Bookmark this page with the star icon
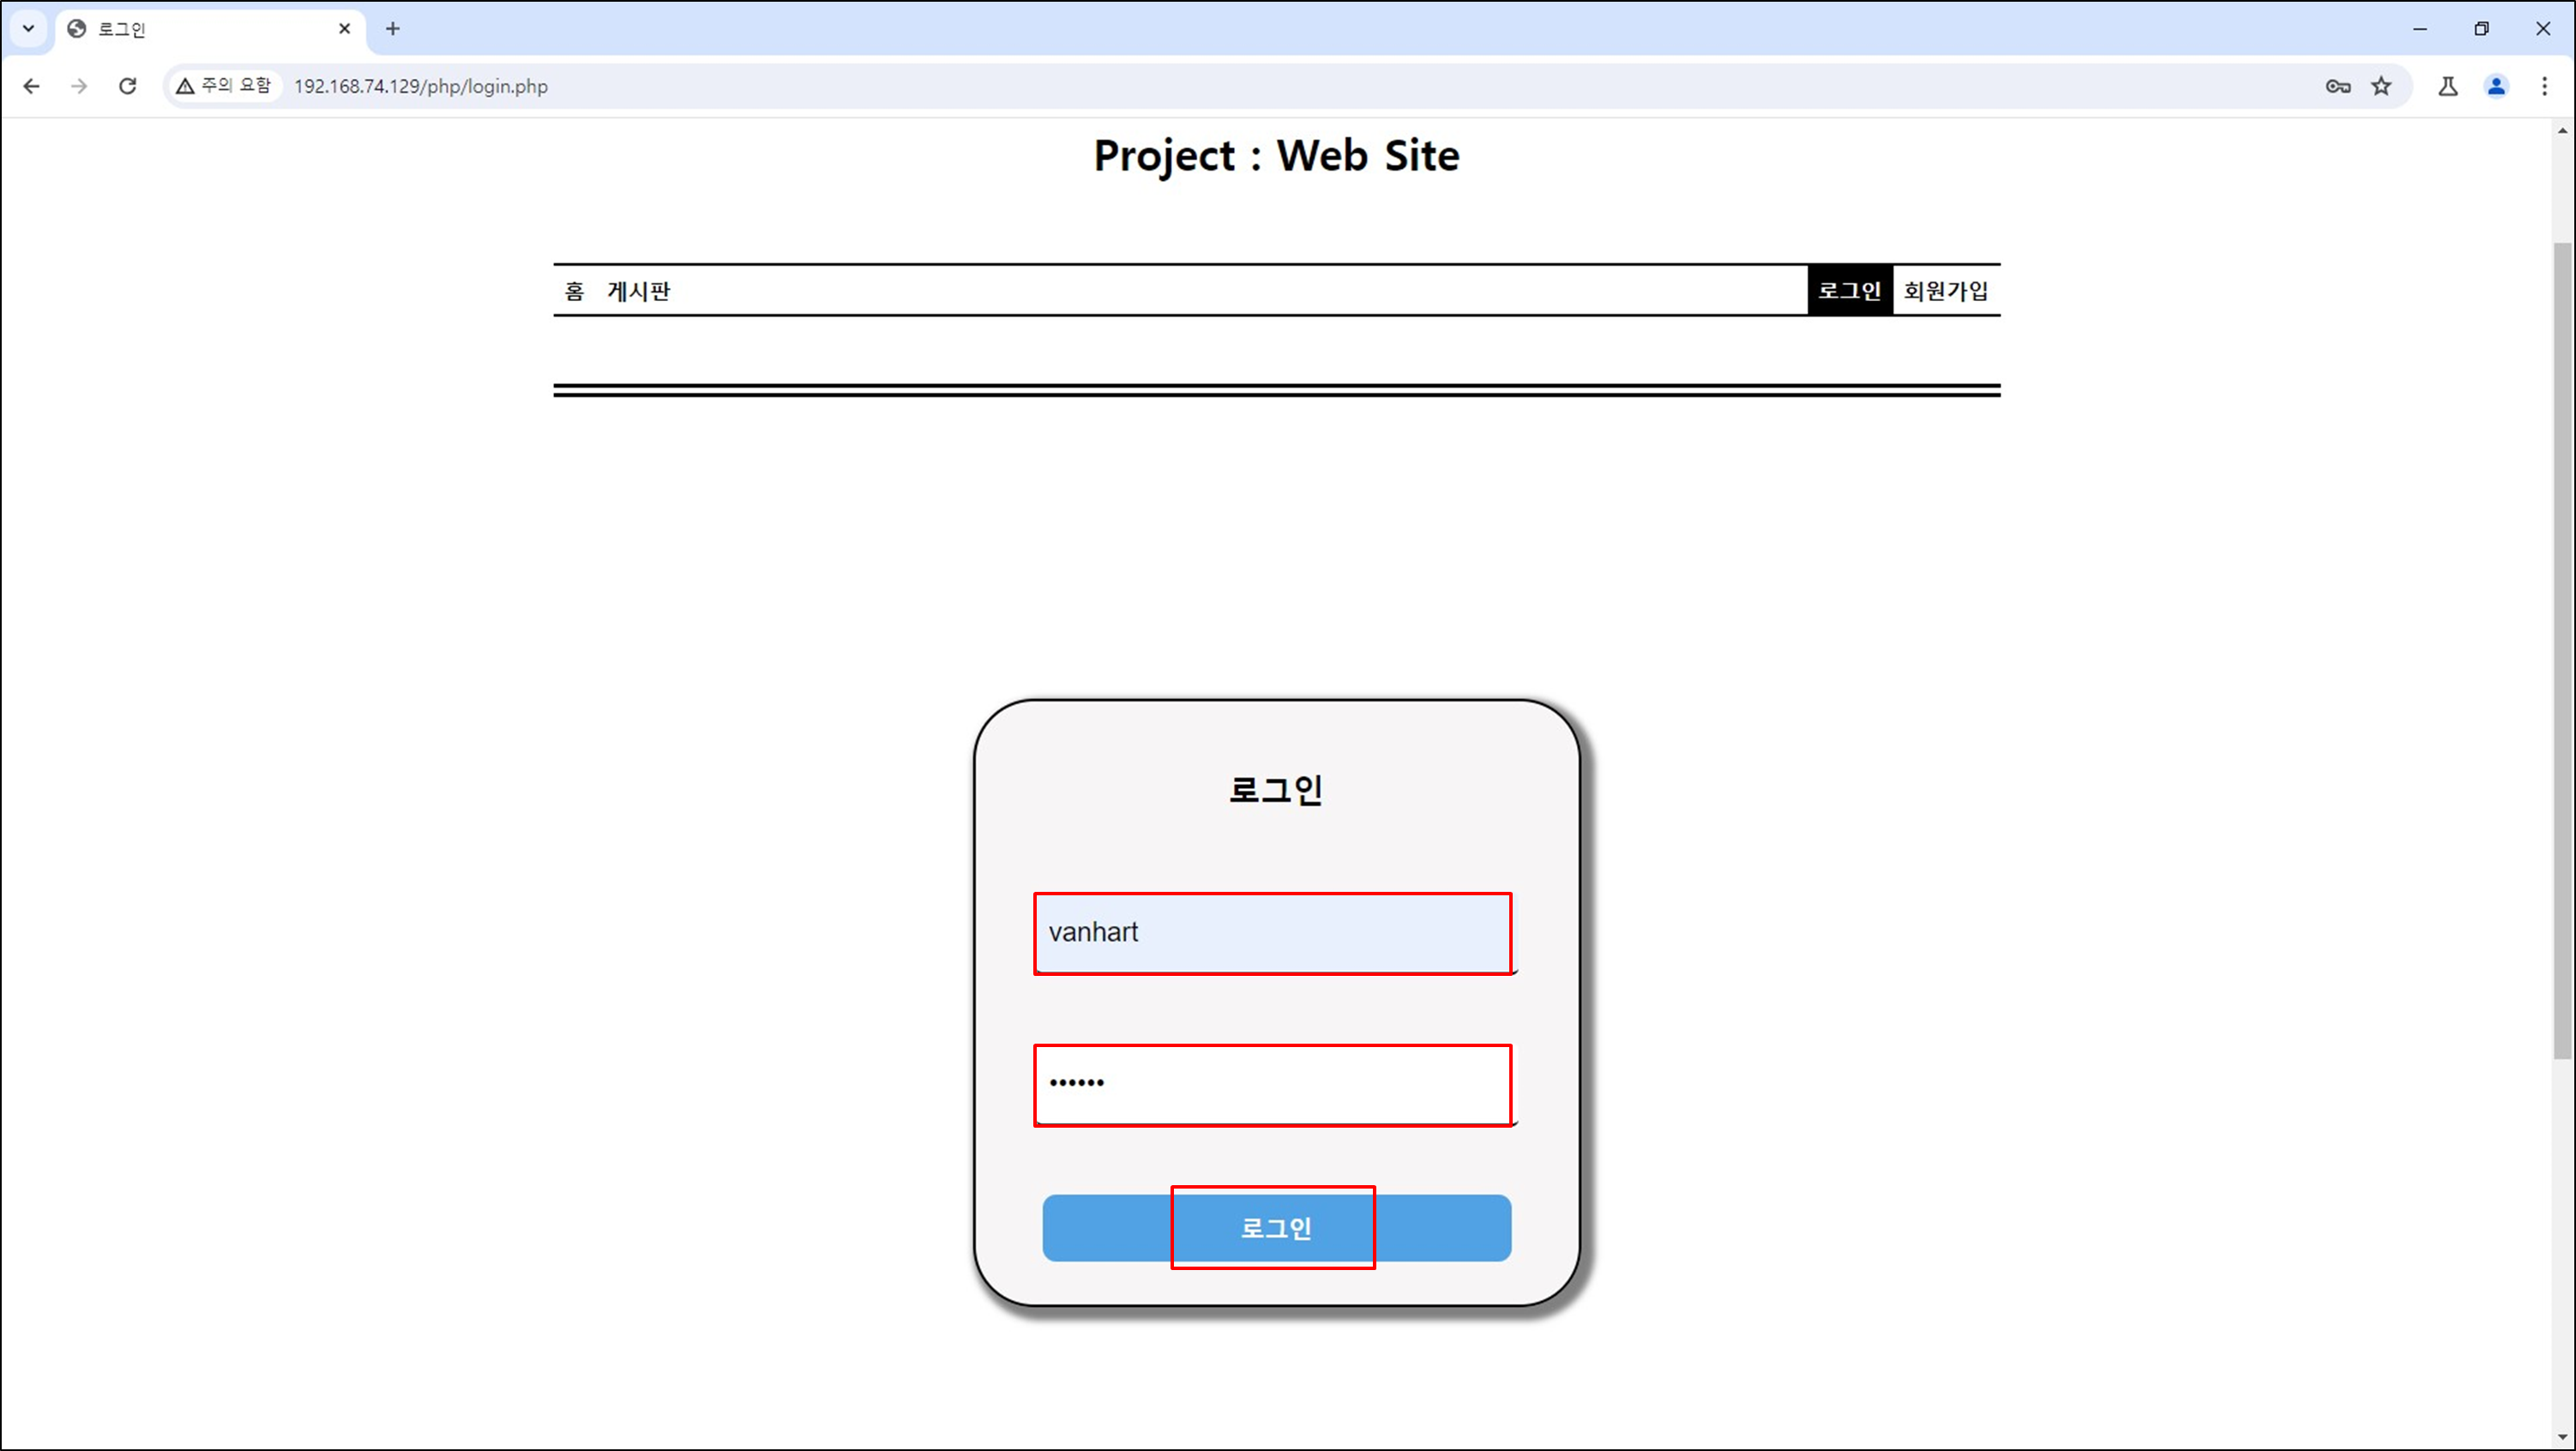This screenshot has width=2576, height=1451. [2381, 86]
